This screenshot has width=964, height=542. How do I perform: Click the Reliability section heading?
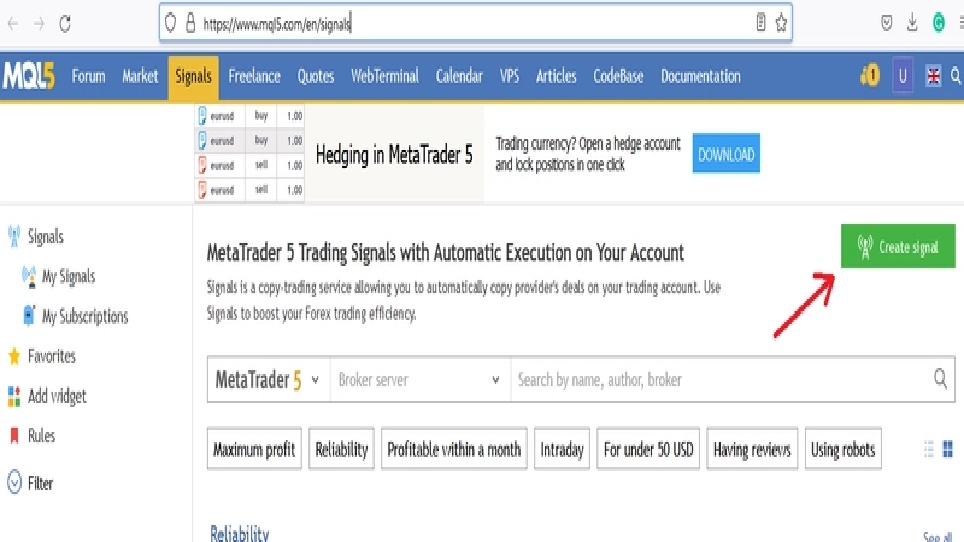240,533
